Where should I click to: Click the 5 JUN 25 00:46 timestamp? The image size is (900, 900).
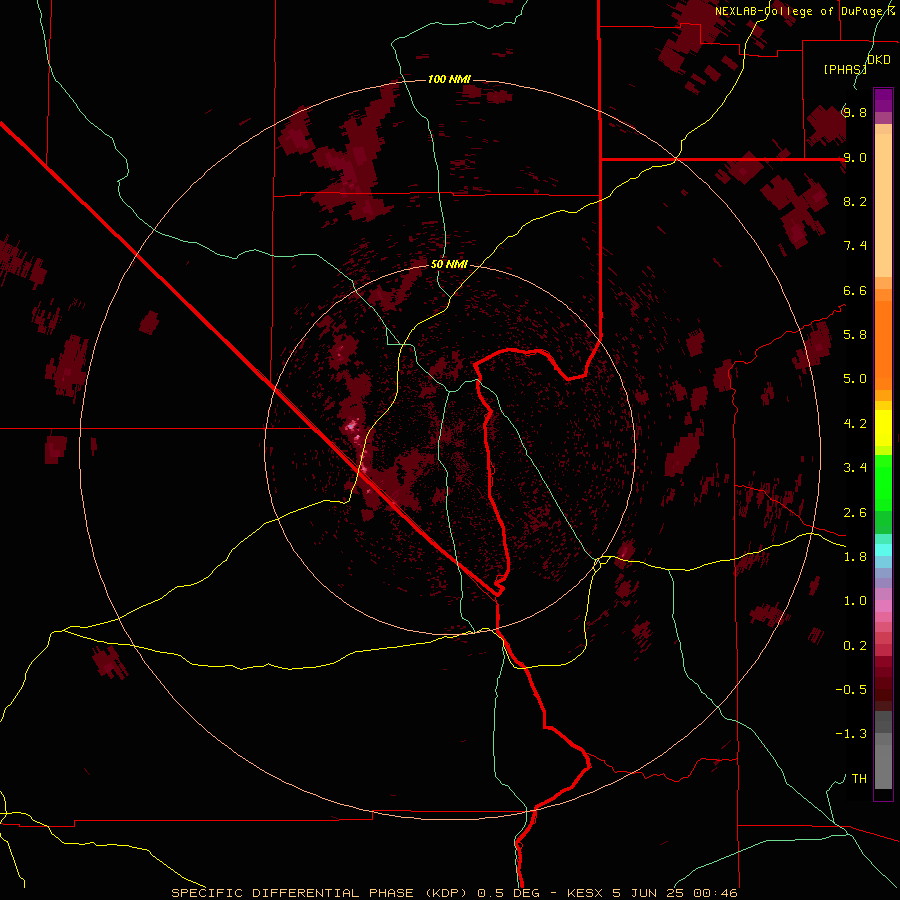tap(674, 893)
